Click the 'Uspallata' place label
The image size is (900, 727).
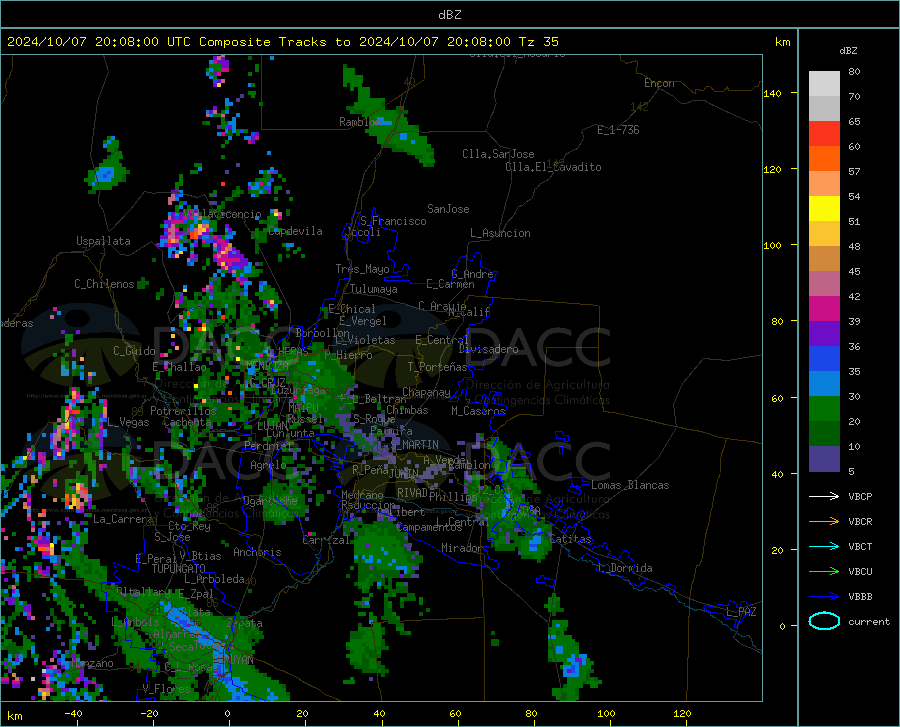coord(103,241)
